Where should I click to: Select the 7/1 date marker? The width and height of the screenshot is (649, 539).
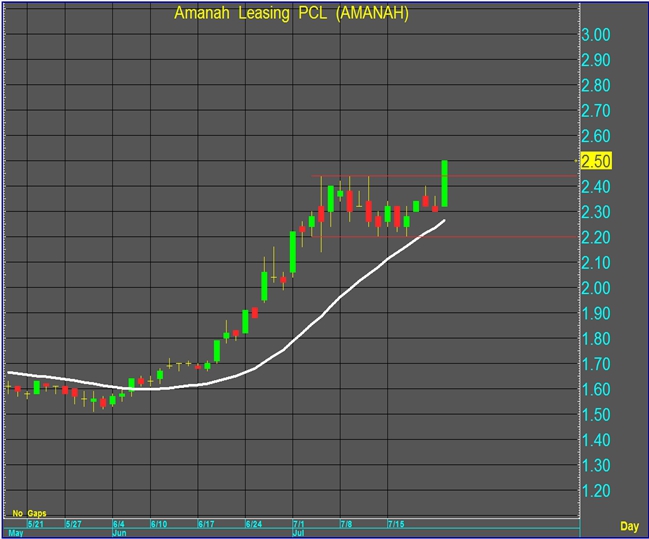click(x=298, y=524)
